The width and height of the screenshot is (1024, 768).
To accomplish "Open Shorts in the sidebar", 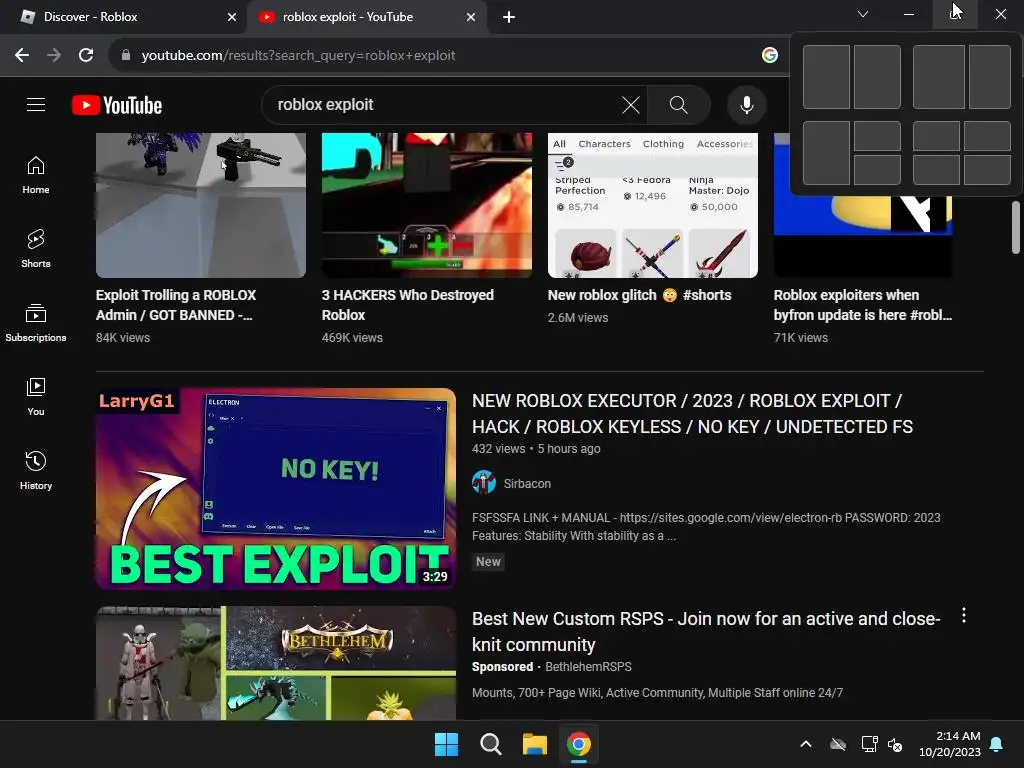I will 36,249.
